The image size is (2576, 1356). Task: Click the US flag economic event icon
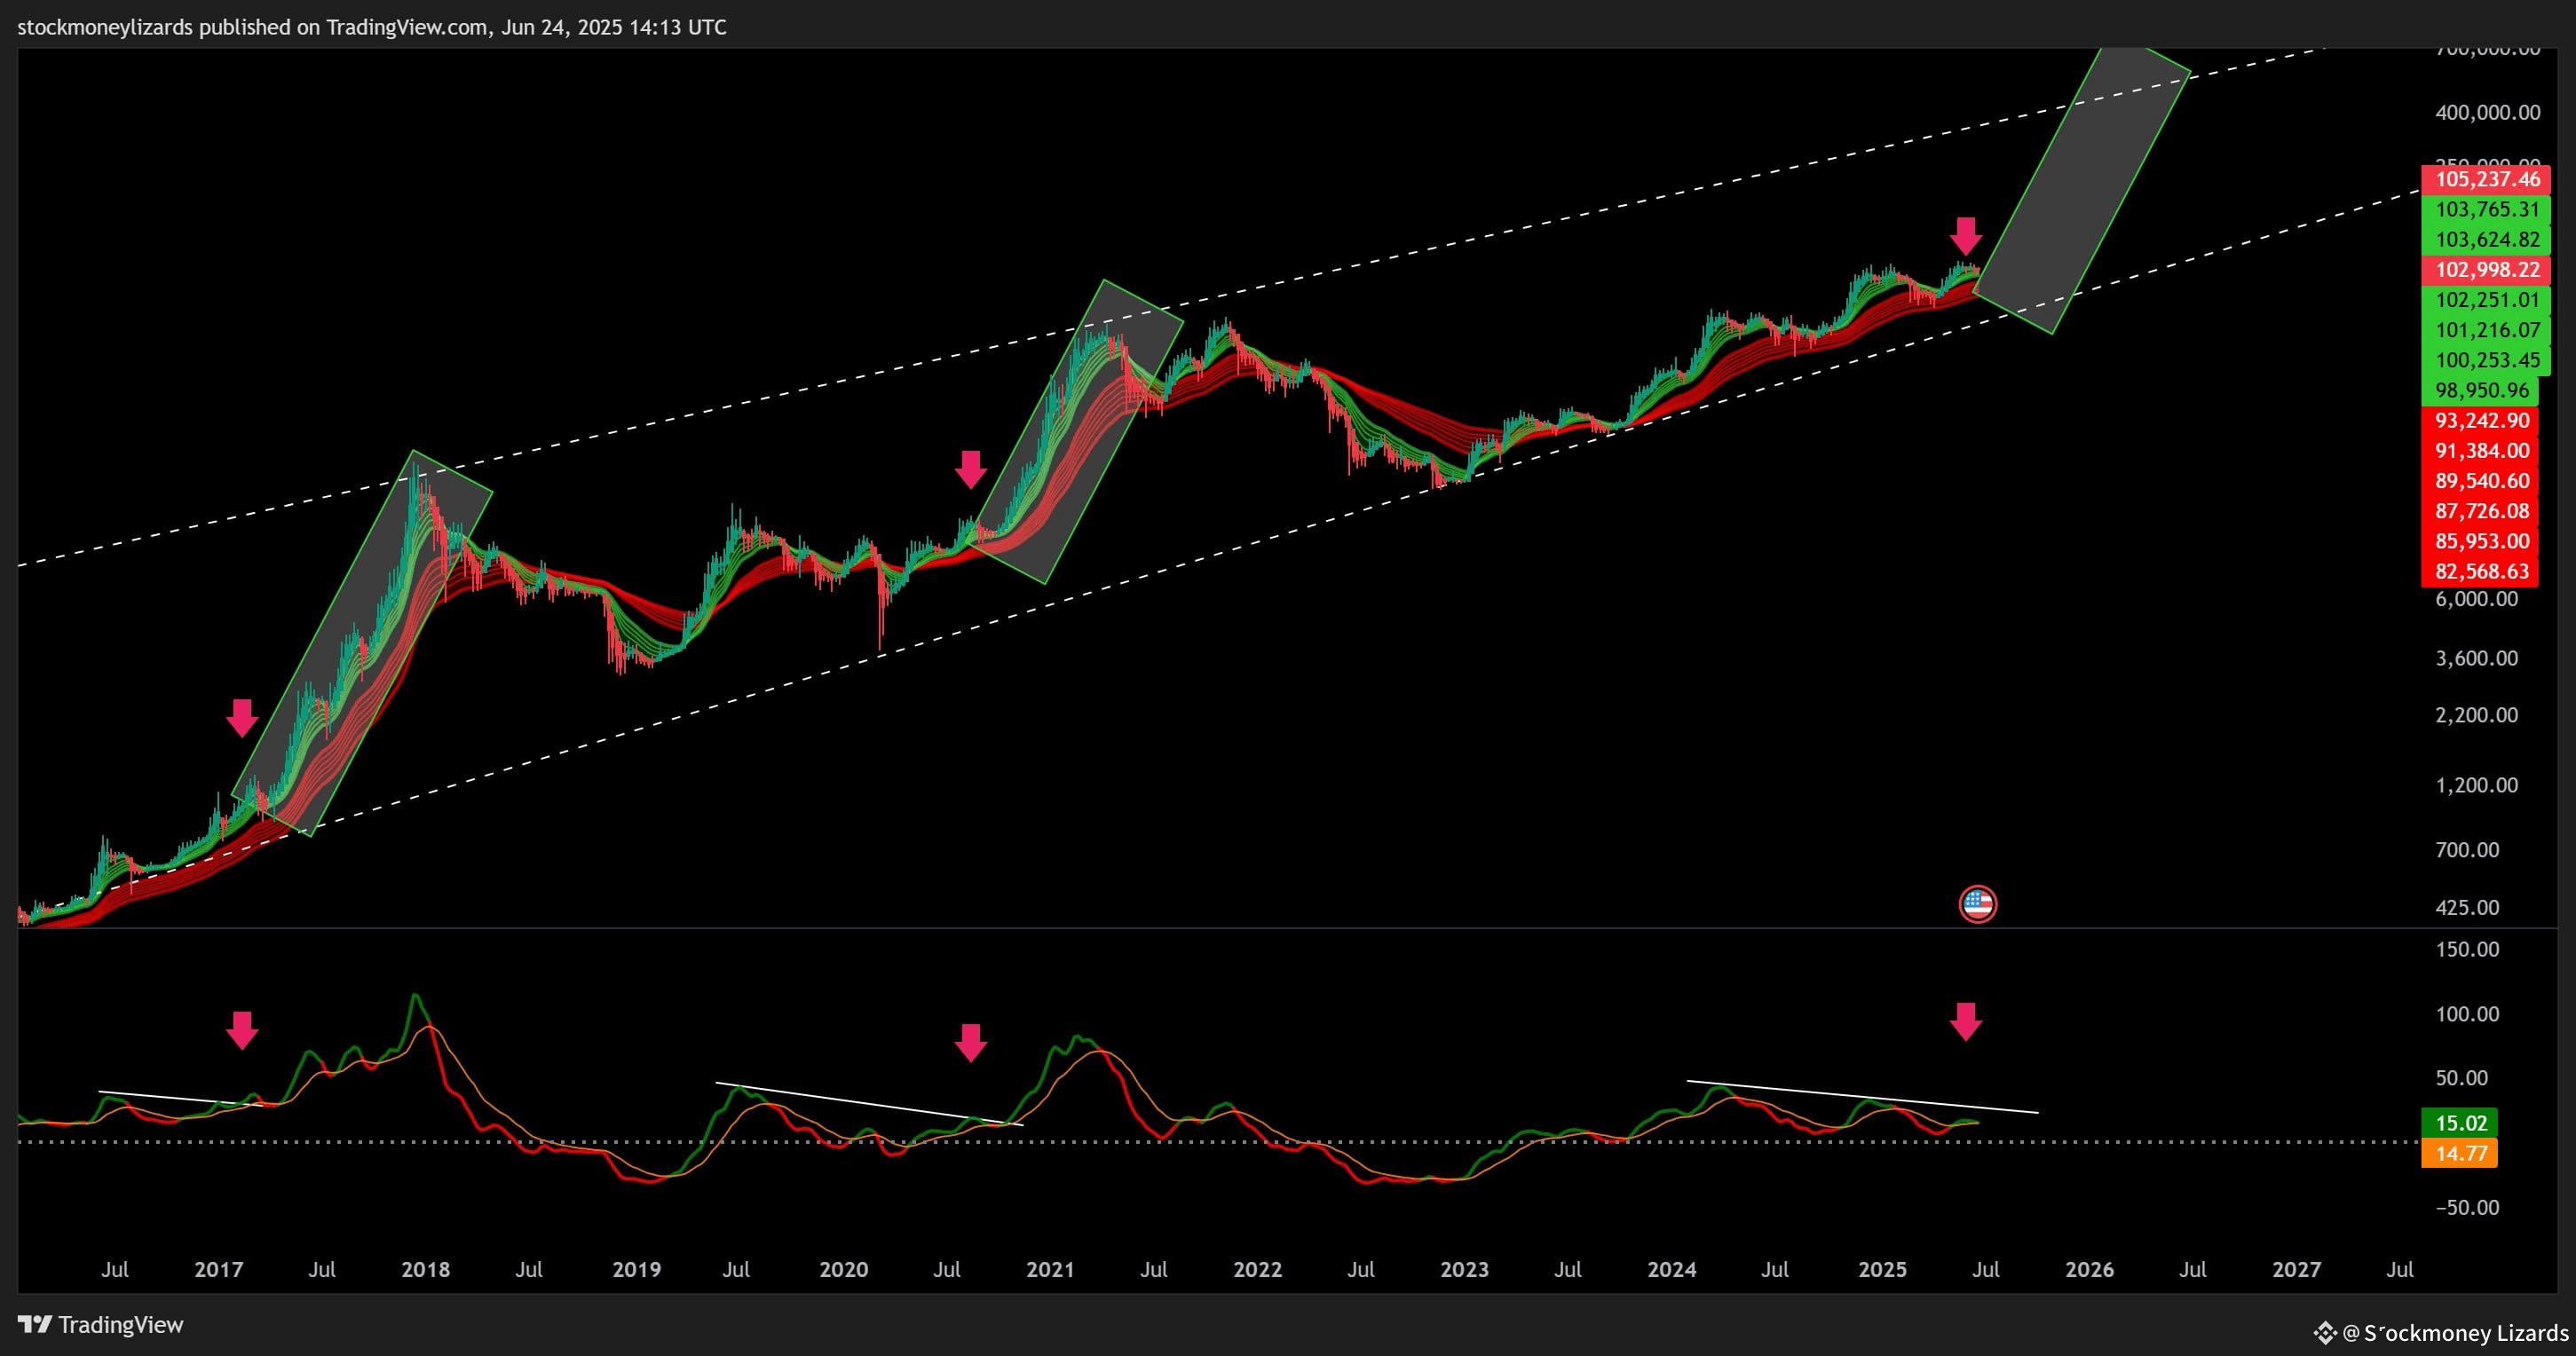pyautogui.click(x=1977, y=904)
